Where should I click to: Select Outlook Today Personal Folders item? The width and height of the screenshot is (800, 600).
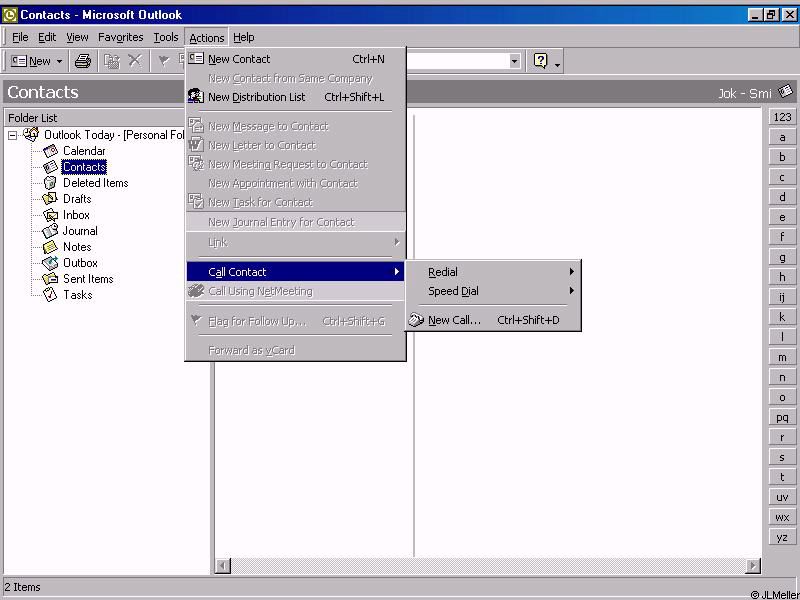114,135
